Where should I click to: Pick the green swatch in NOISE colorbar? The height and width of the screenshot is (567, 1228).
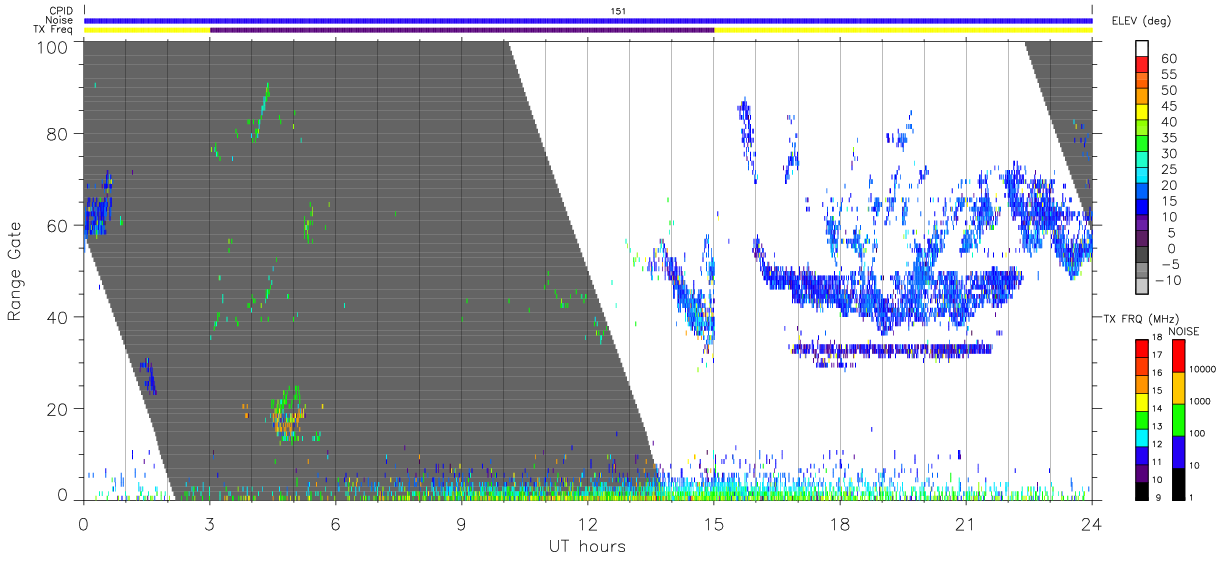pos(1177,420)
